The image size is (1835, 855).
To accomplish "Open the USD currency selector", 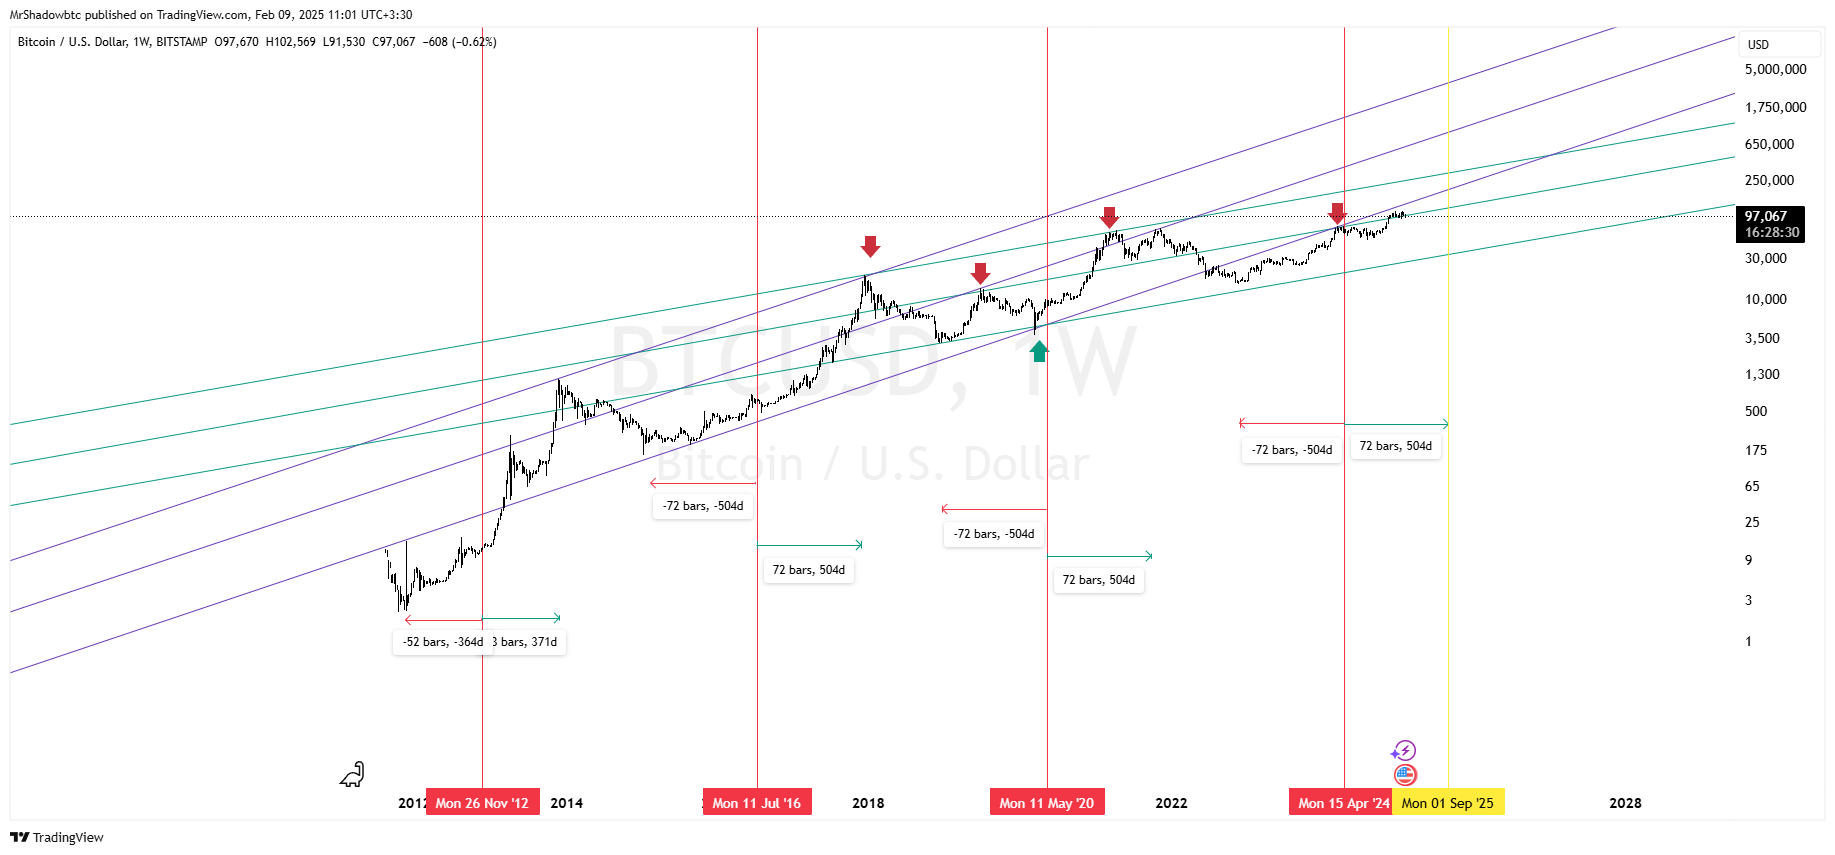I will click(1759, 45).
